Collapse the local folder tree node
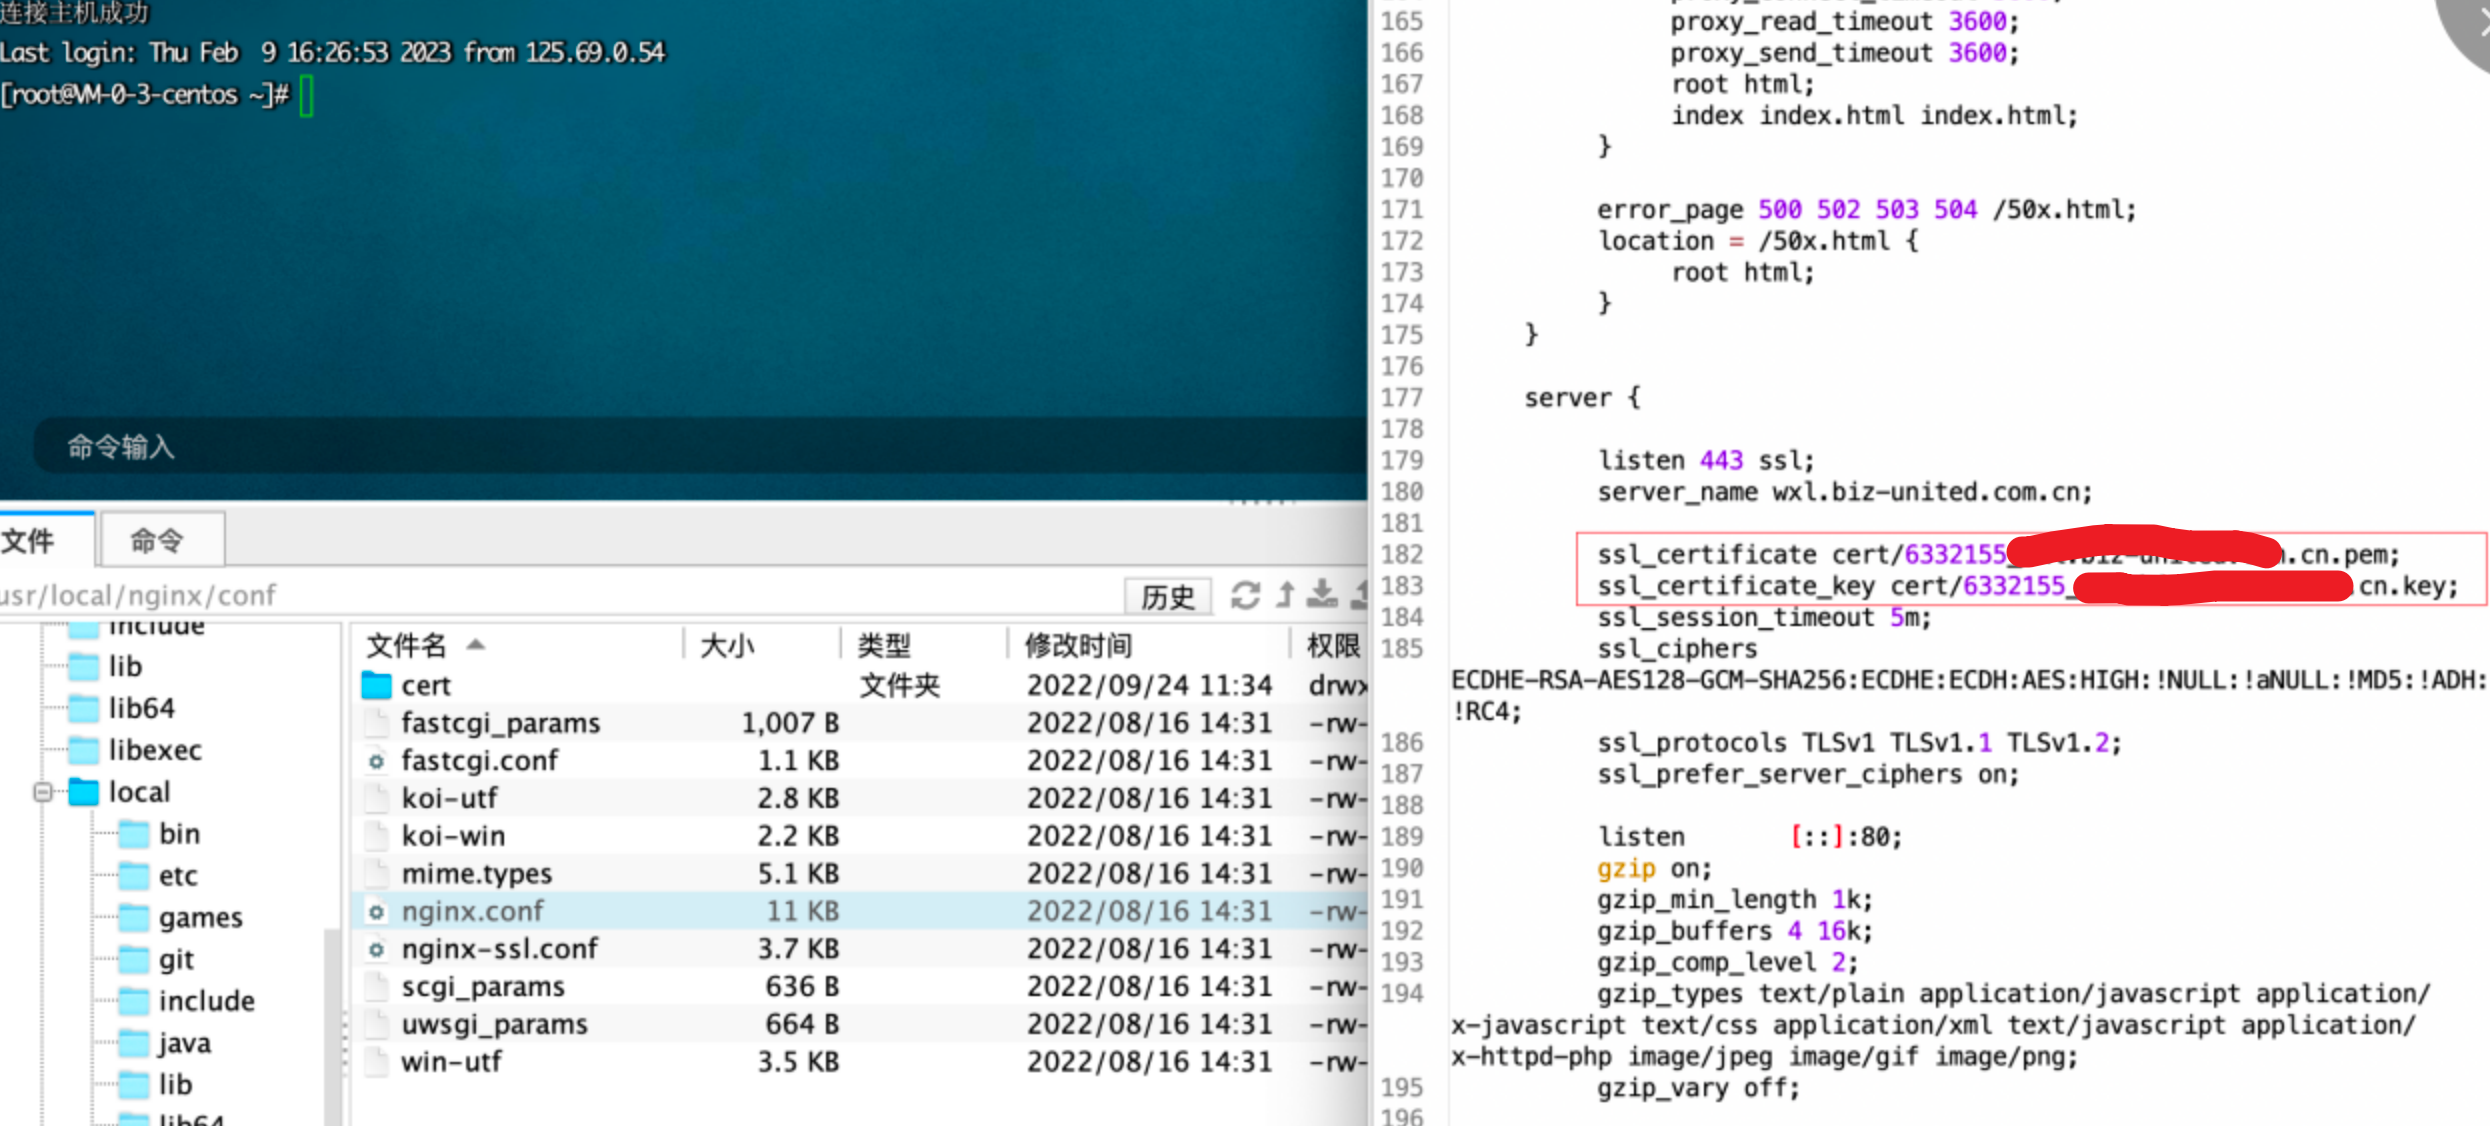 (x=42, y=792)
